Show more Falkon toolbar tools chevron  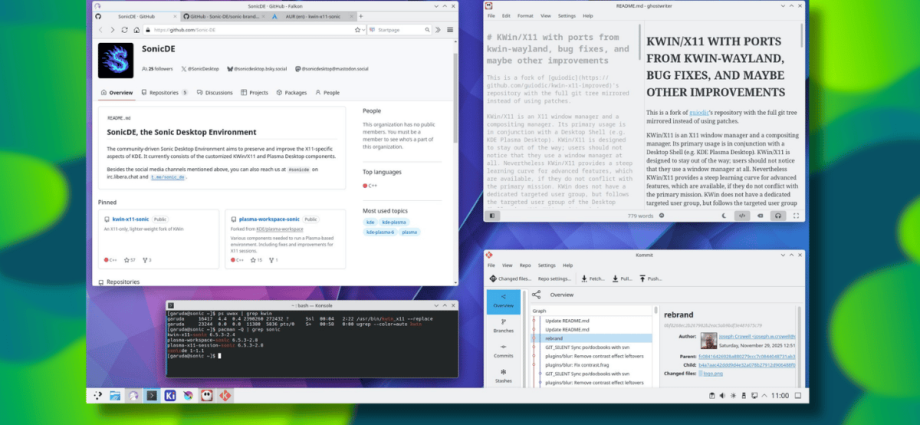pos(438,30)
